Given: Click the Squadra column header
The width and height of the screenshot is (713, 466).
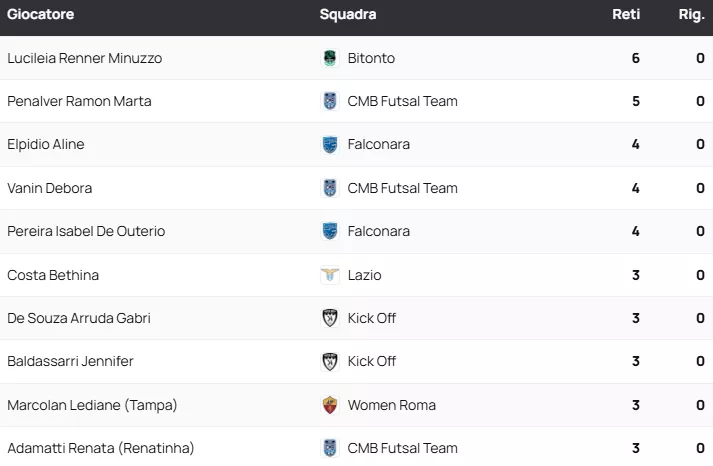Looking at the screenshot, I should (348, 15).
